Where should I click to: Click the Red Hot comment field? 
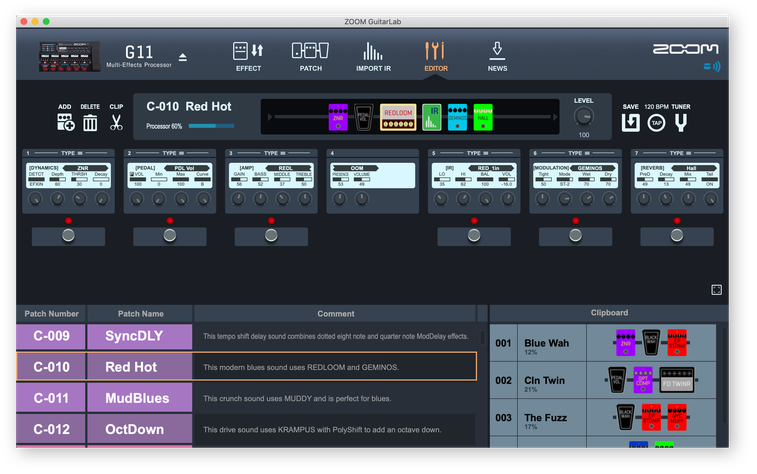(x=334, y=367)
